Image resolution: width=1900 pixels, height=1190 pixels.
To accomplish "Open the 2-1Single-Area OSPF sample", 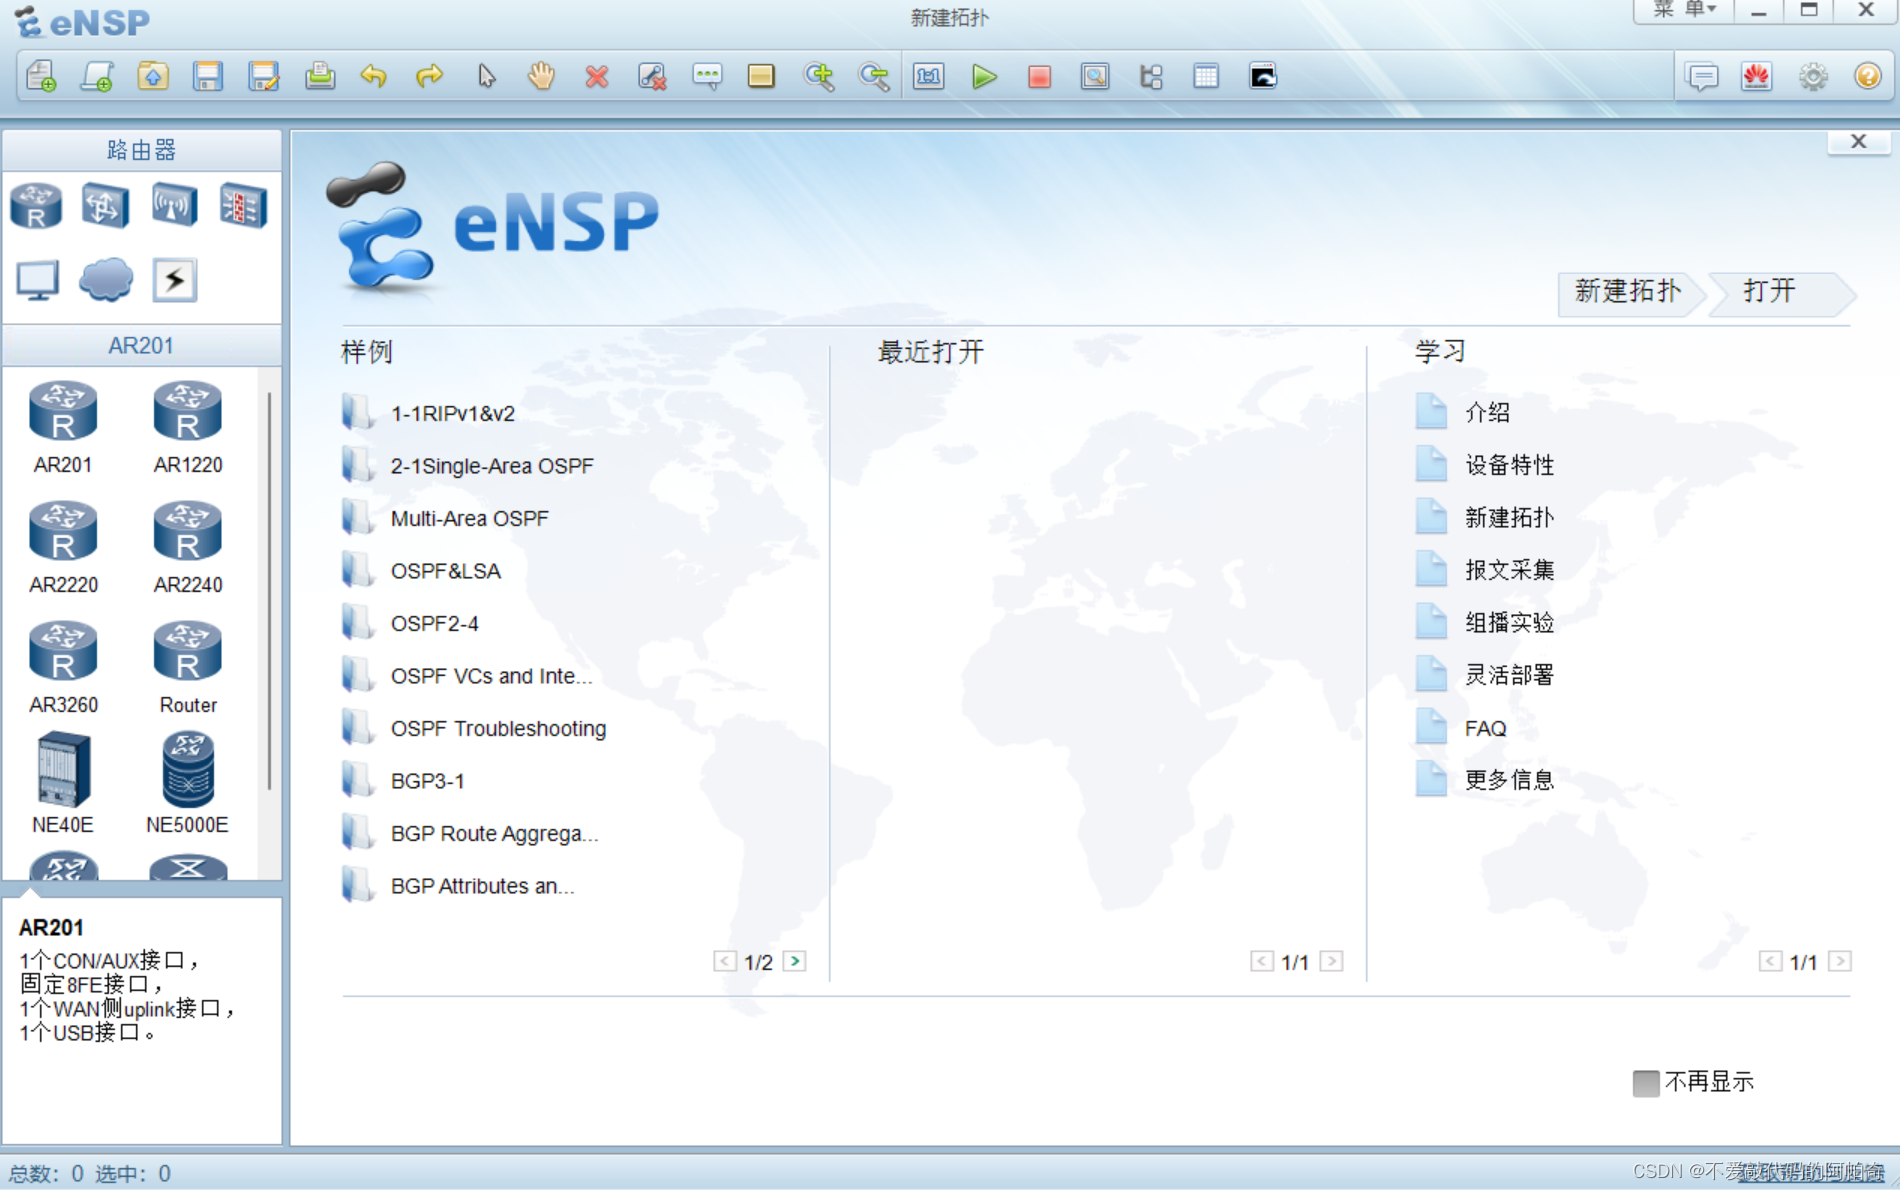I will tap(491, 466).
